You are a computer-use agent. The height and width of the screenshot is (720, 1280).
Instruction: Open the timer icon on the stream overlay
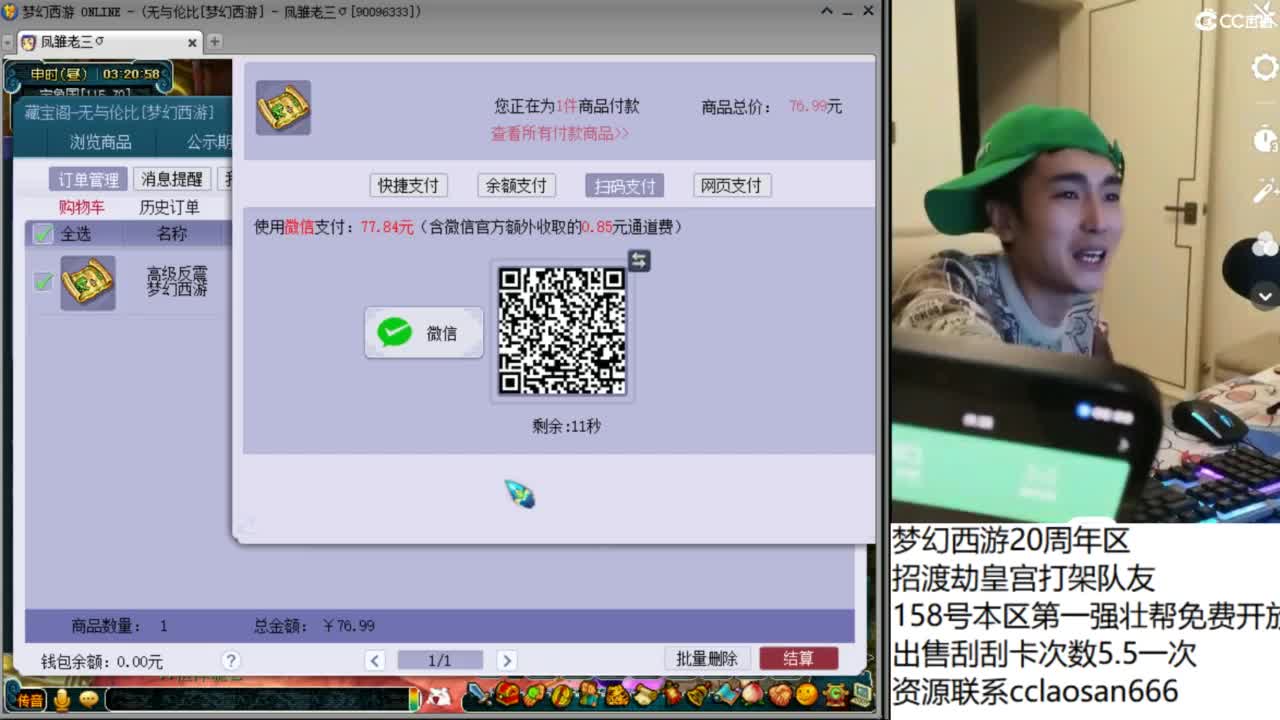point(1265,139)
